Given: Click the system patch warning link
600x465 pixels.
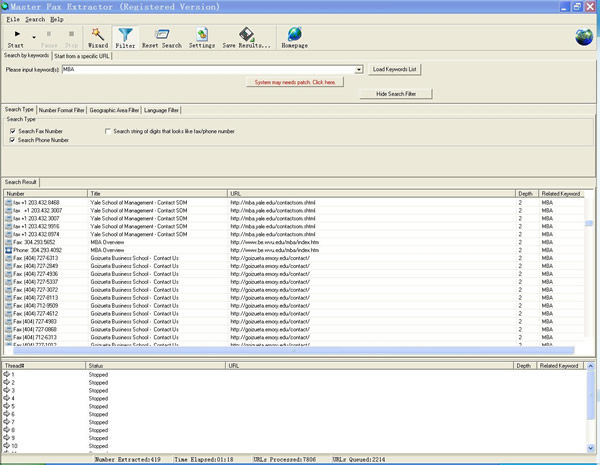Looking at the screenshot, I should 295,81.
